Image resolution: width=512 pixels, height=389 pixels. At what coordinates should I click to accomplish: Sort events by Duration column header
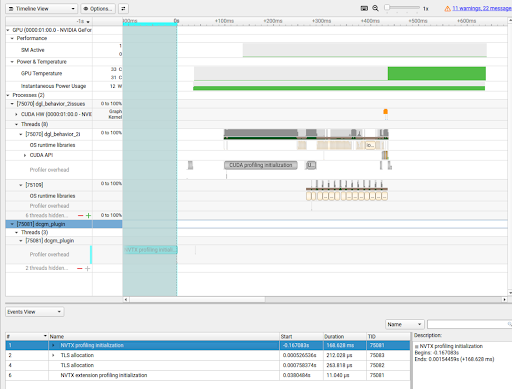345,336
